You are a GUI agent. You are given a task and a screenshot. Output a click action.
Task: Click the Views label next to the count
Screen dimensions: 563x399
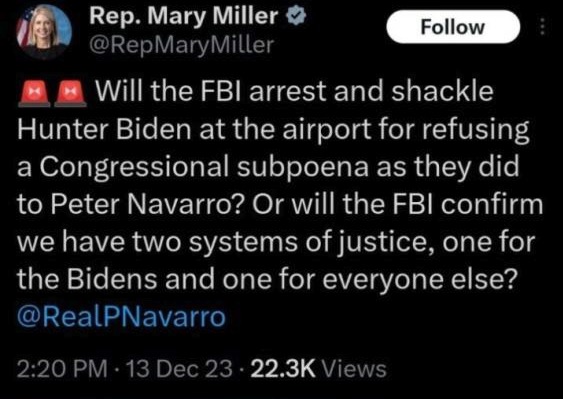point(353,368)
